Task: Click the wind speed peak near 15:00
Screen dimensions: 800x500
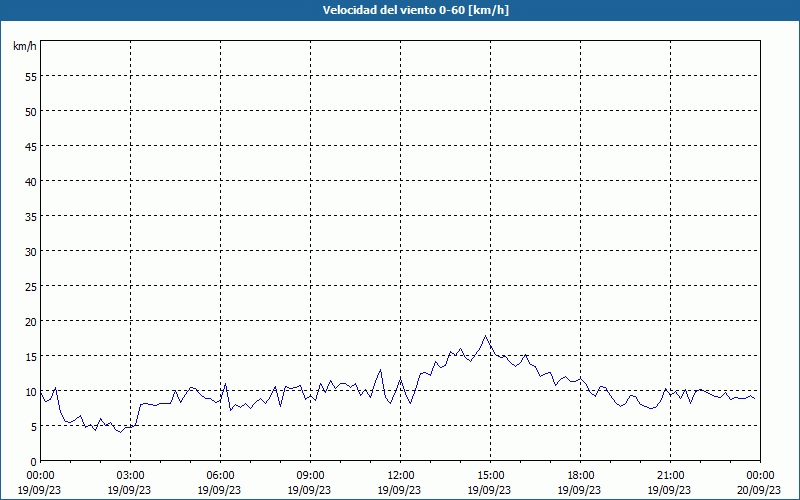Action: [x=486, y=336]
